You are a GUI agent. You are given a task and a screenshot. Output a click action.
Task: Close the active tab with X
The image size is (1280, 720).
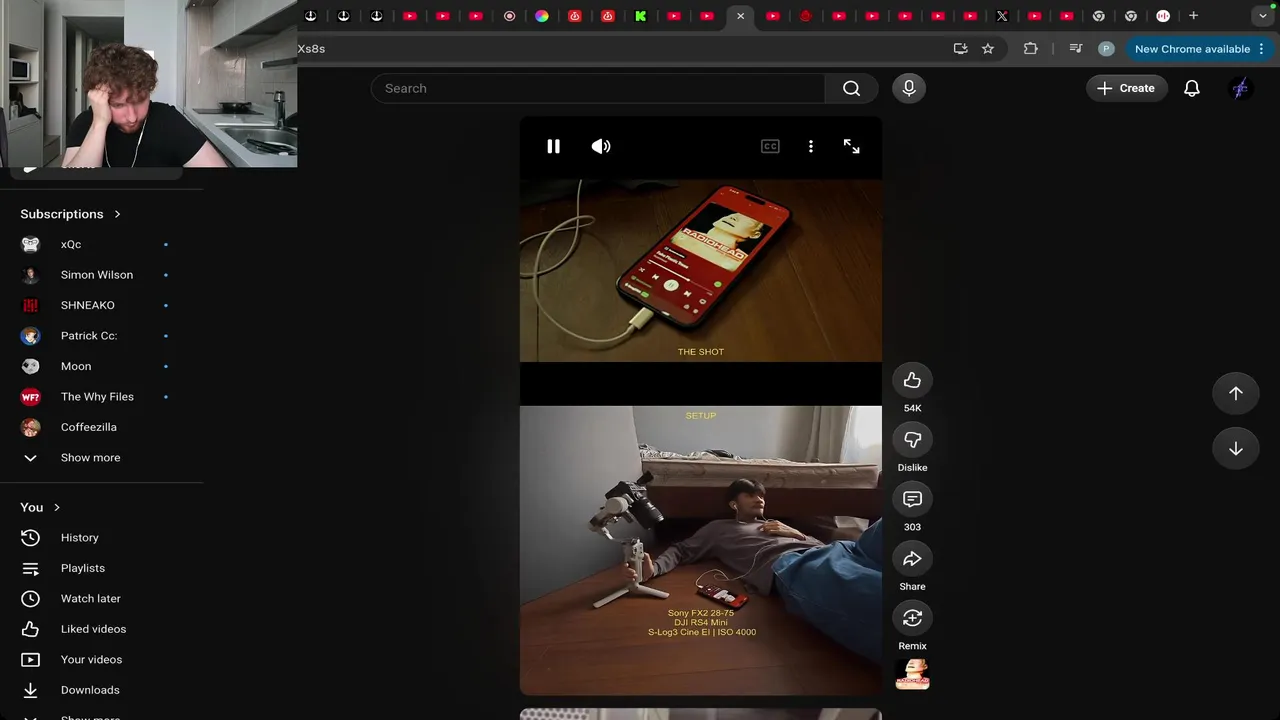[740, 16]
